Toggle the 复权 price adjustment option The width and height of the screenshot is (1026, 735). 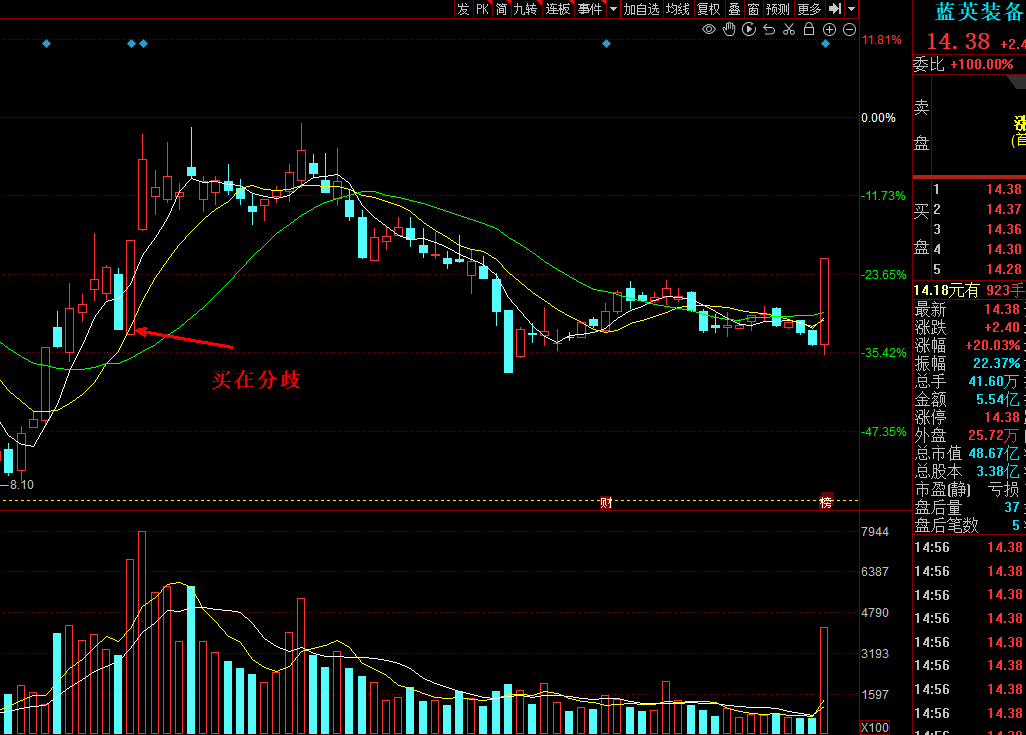pos(709,9)
